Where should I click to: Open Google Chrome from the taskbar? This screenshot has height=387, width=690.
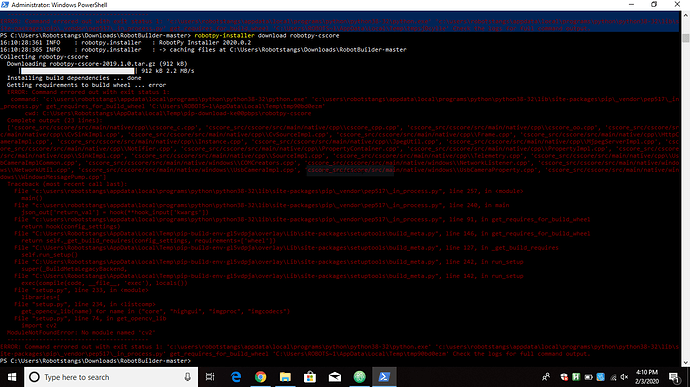click(x=261, y=377)
